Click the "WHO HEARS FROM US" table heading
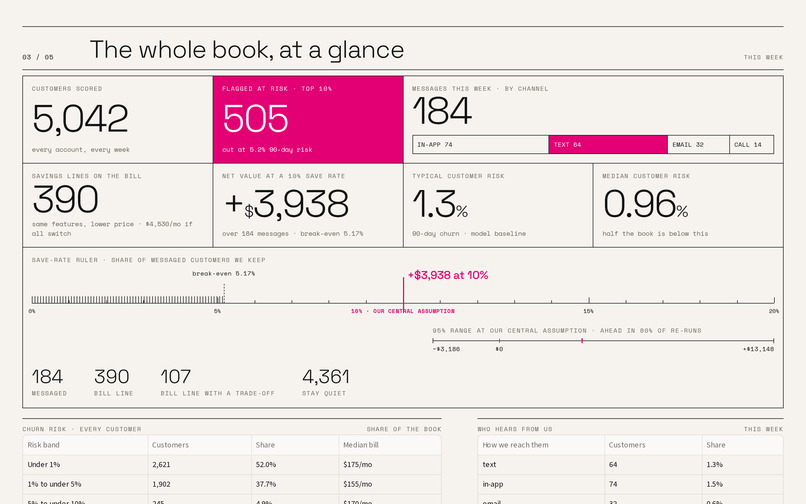Screen dimensions: 806x504 [515, 429]
